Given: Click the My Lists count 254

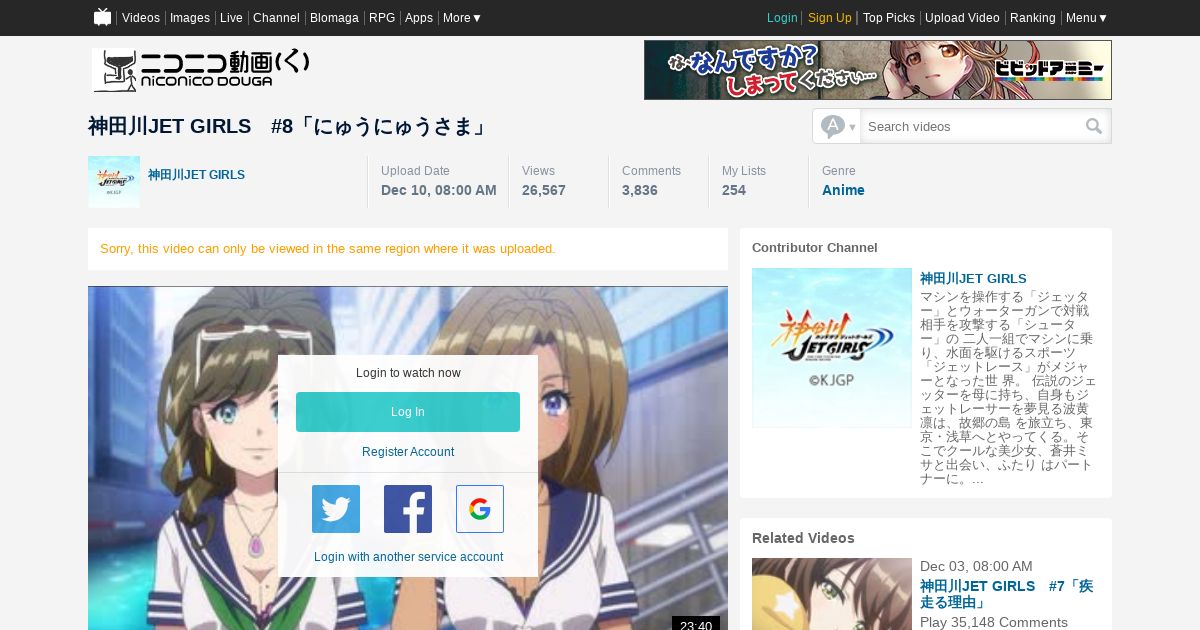Looking at the screenshot, I should [x=734, y=190].
